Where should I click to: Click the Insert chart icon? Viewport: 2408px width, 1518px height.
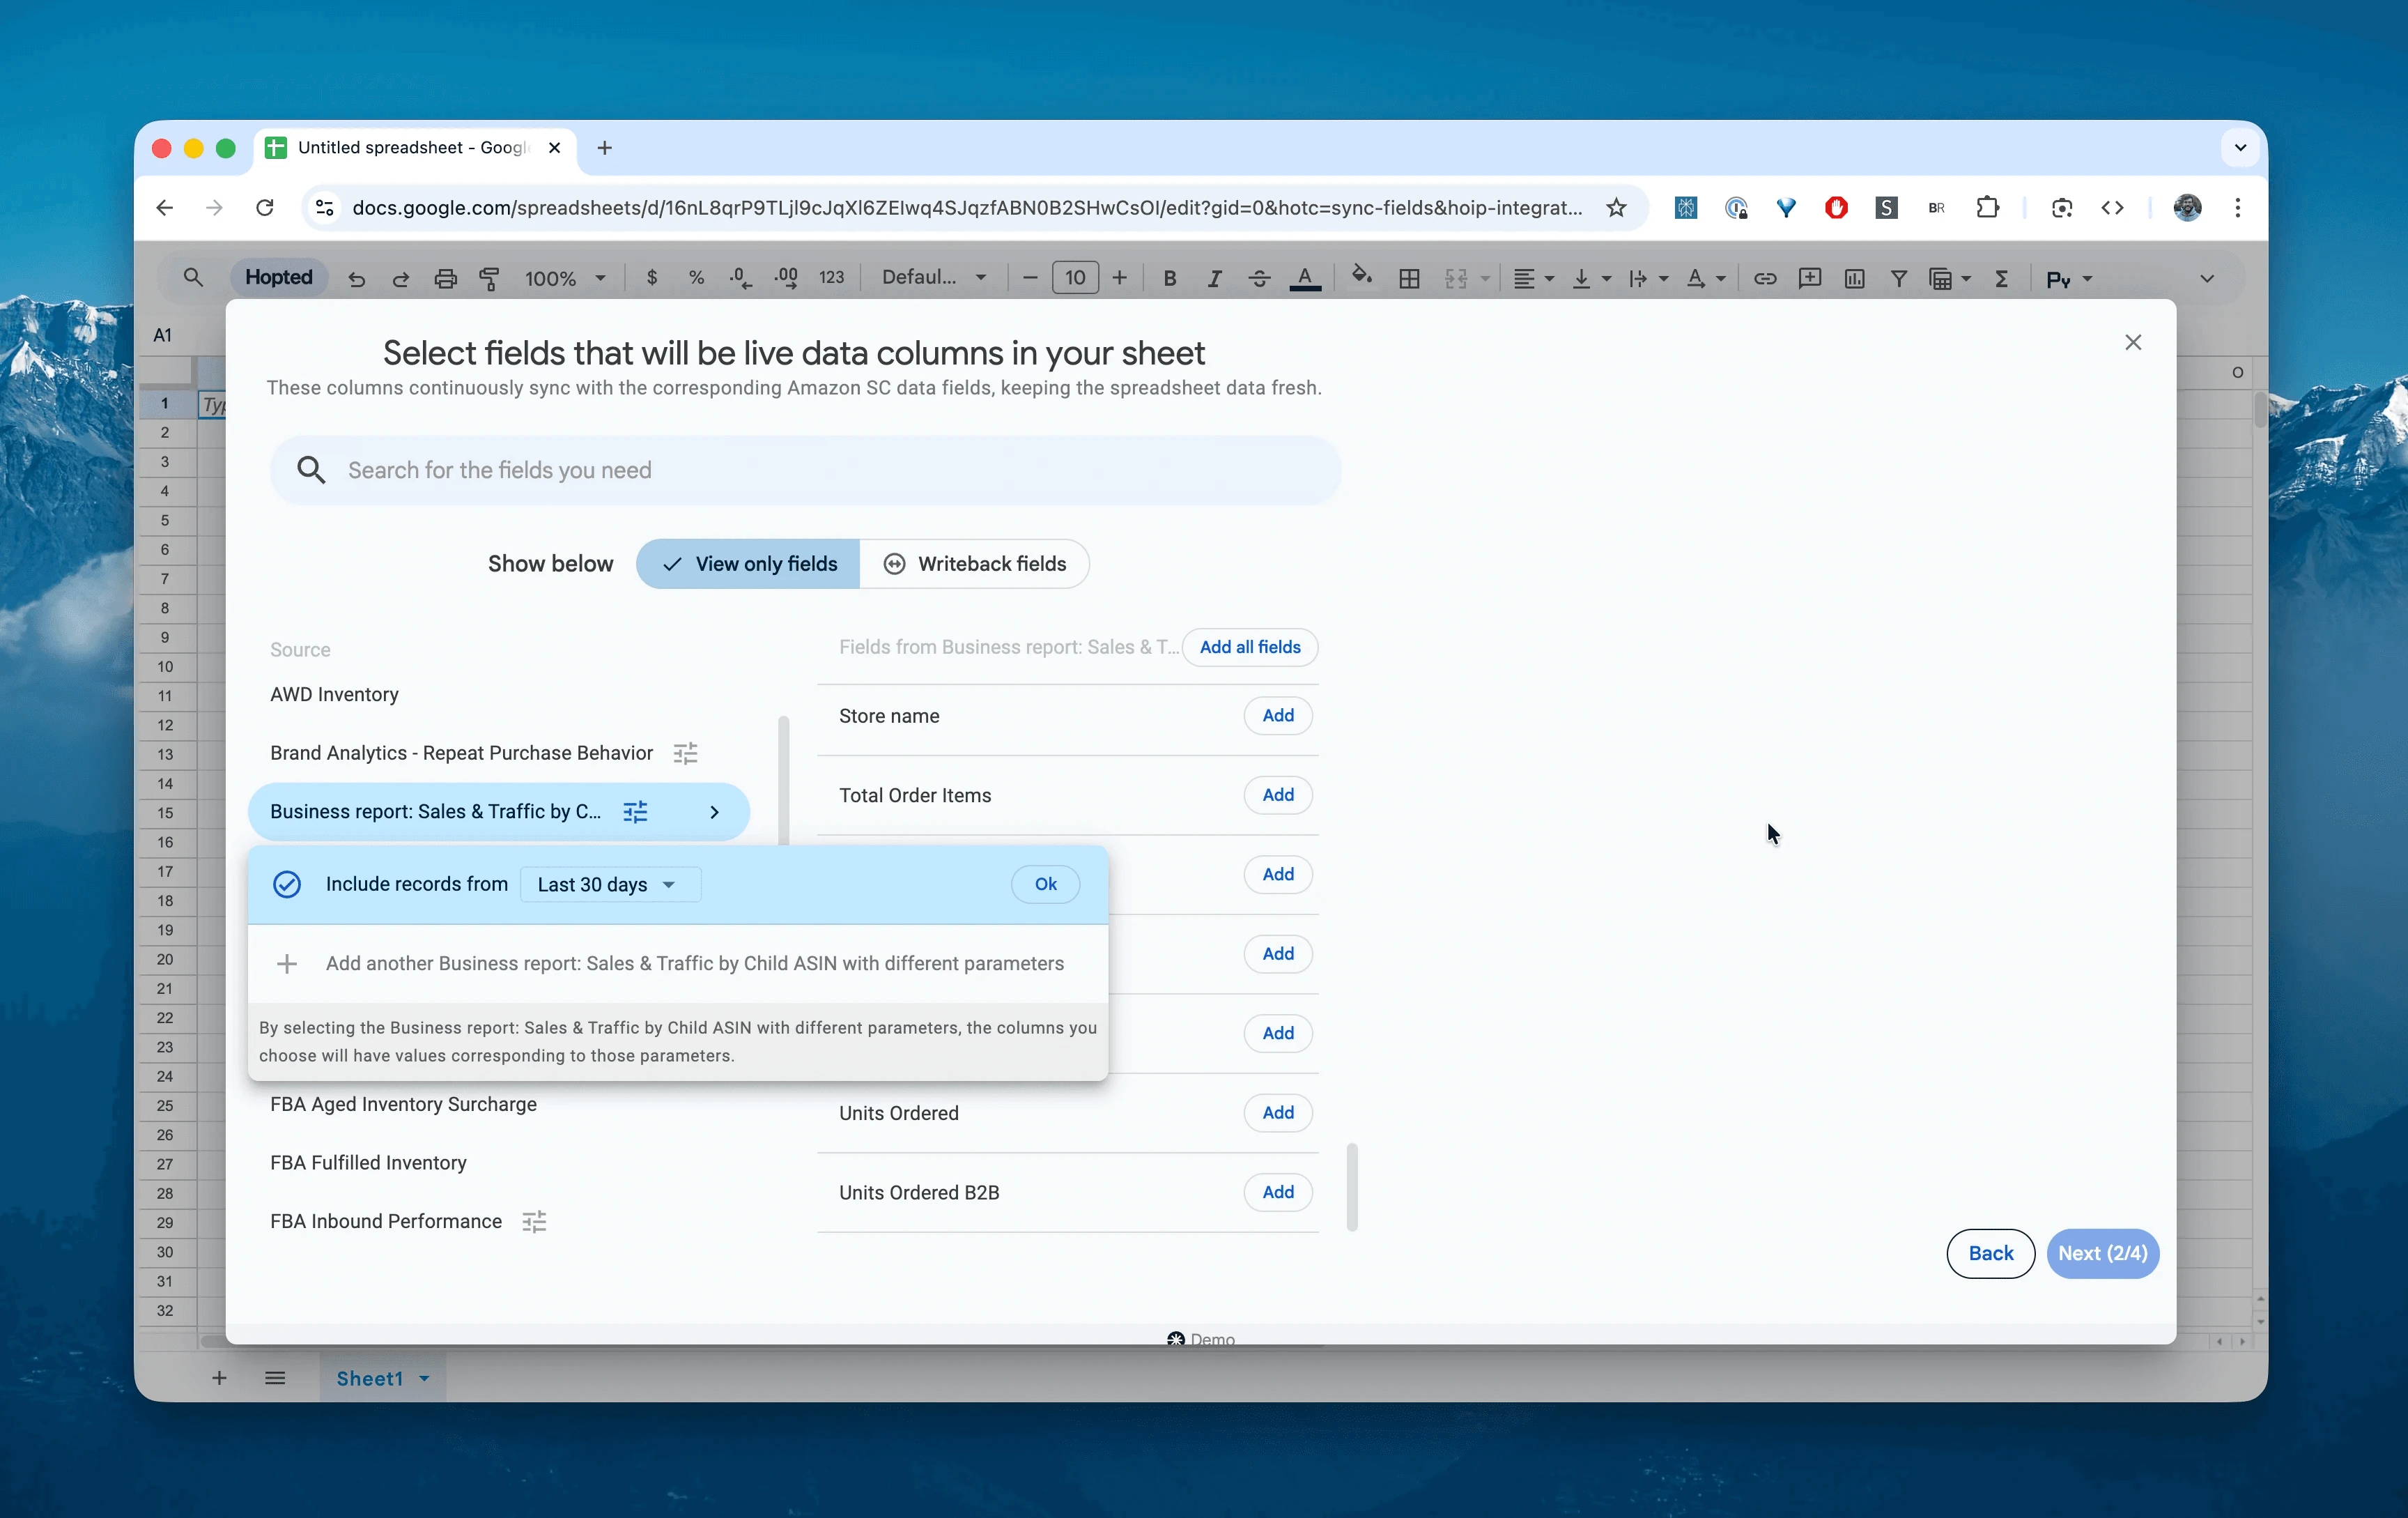[1855, 278]
